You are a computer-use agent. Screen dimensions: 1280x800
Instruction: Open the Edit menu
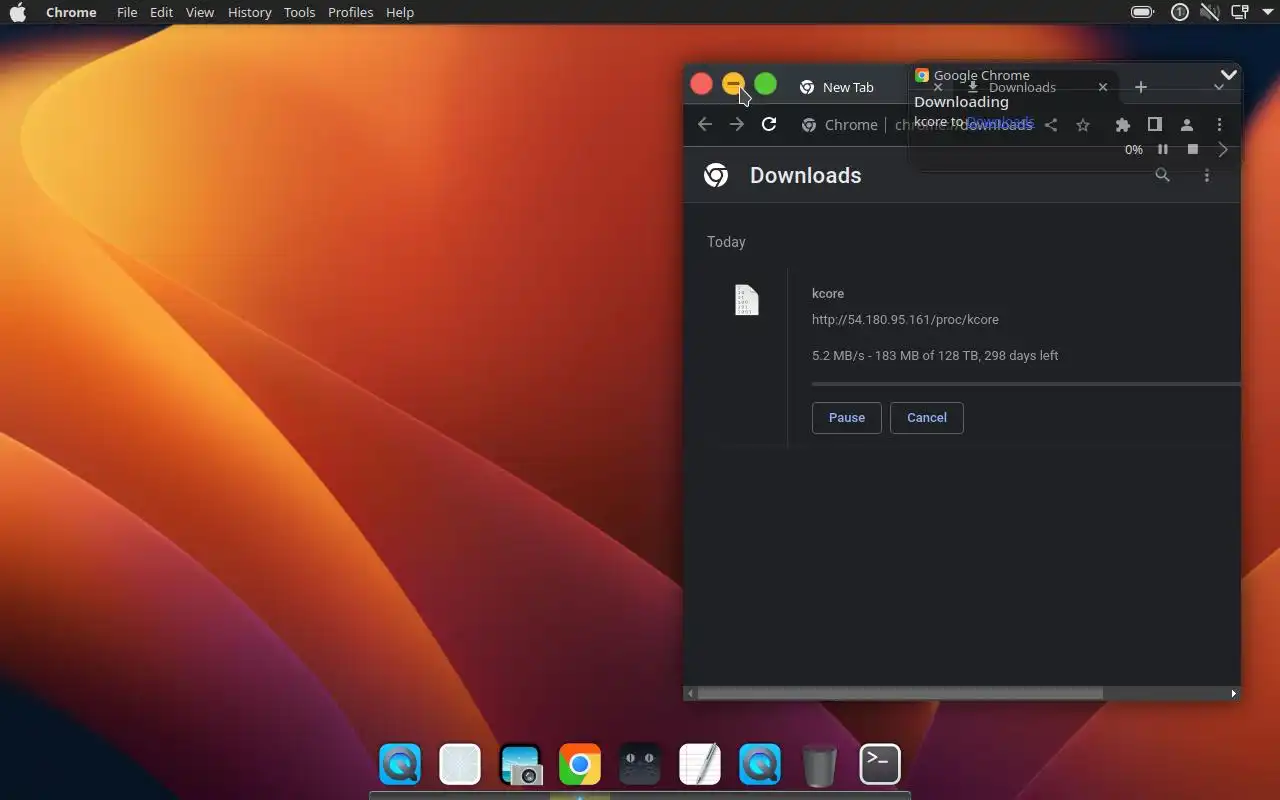click(x=162, y=12)
